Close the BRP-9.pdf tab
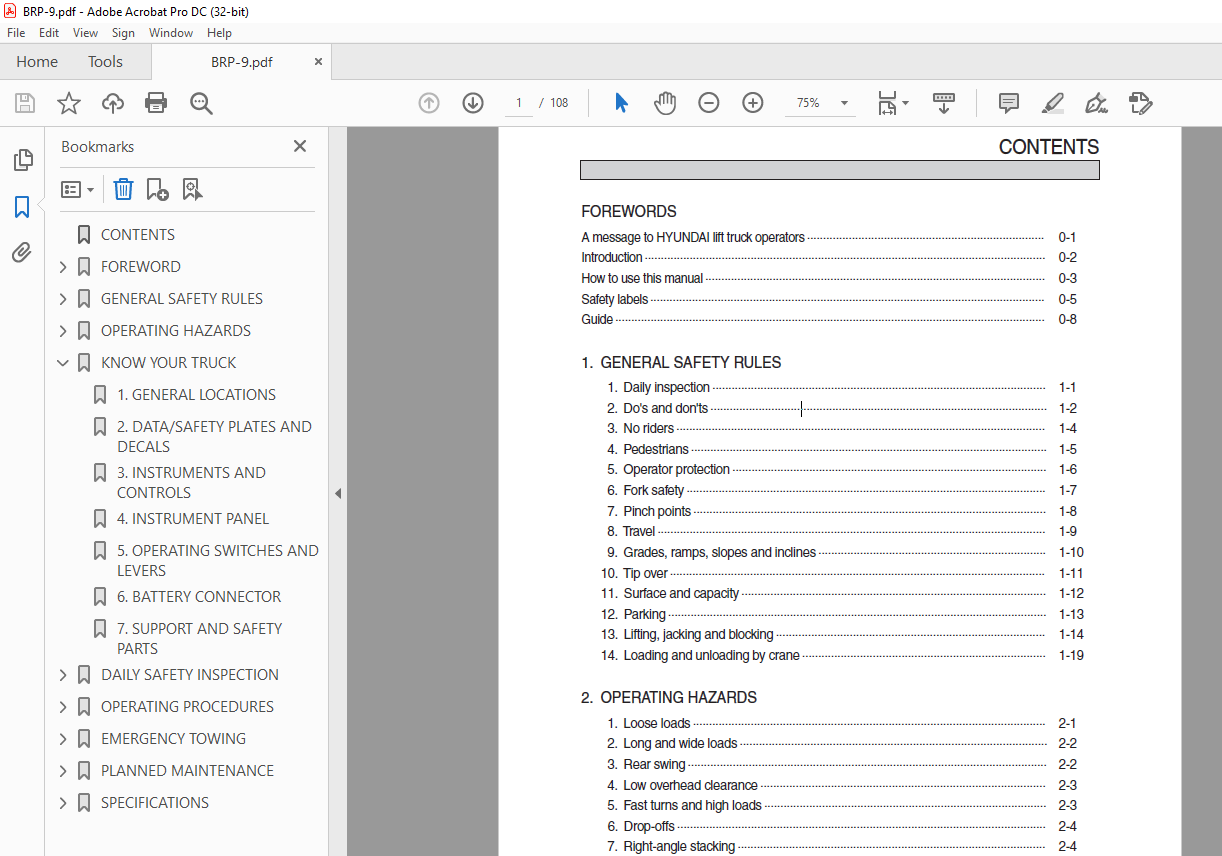1222x856 pixels. [318, 62]
